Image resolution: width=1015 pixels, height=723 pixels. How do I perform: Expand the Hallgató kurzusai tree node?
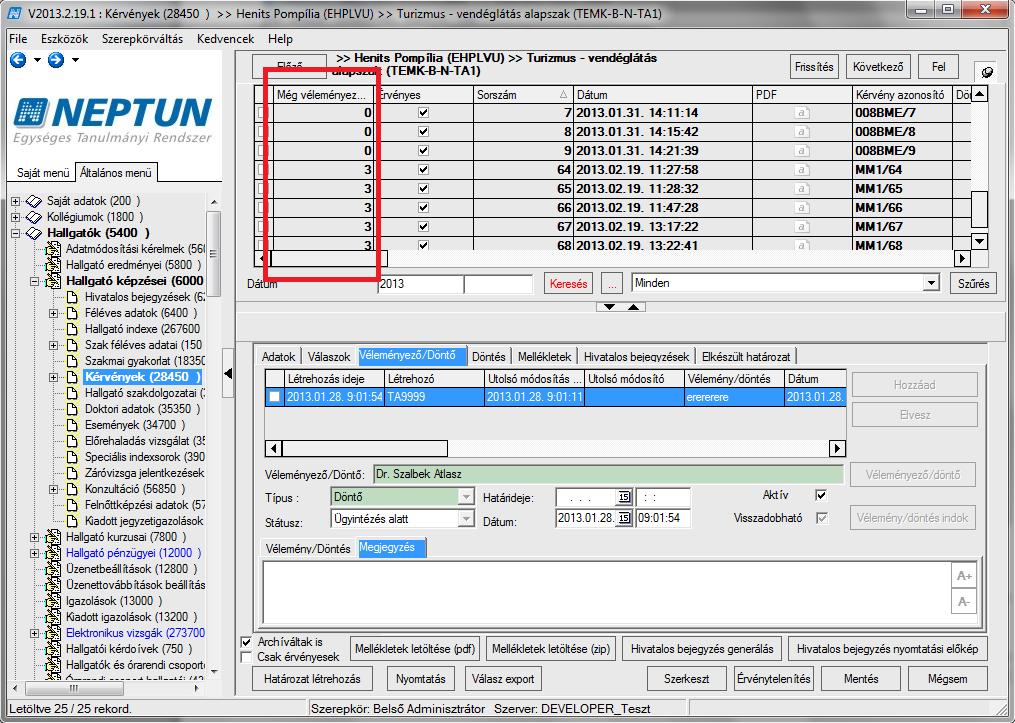pos(34,537)
